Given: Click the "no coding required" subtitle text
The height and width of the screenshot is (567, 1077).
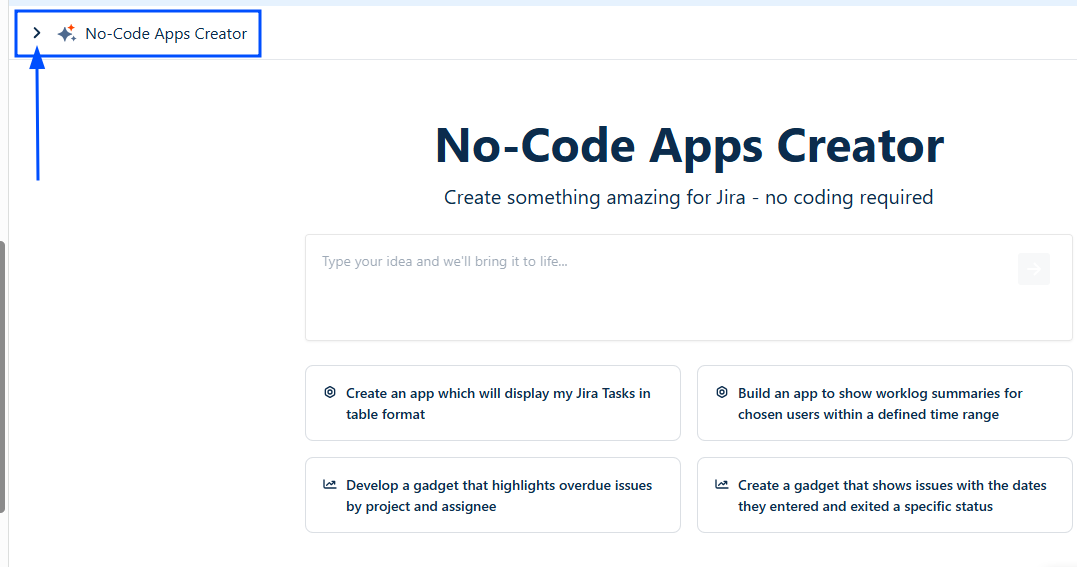Looking at the screenshot, I should [x=848, y=198].
